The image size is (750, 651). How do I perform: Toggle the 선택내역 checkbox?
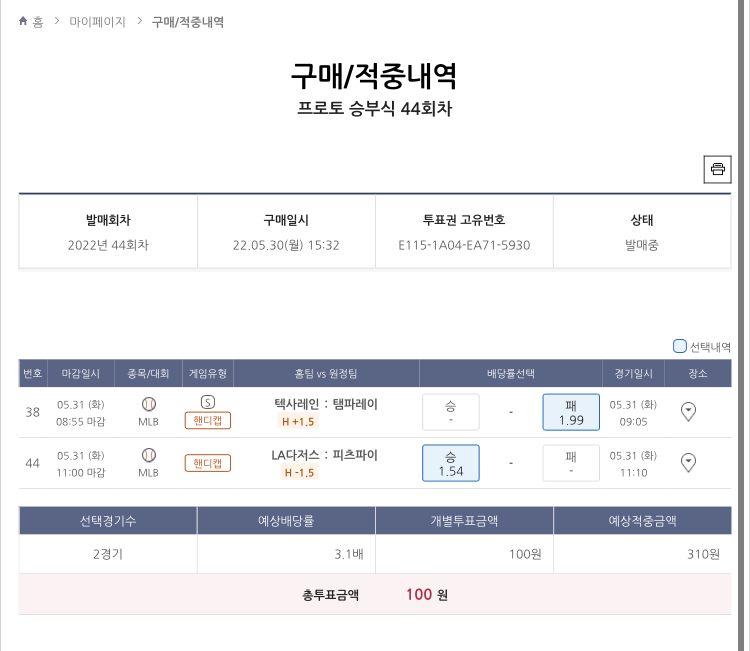click(x=680, y=346)
